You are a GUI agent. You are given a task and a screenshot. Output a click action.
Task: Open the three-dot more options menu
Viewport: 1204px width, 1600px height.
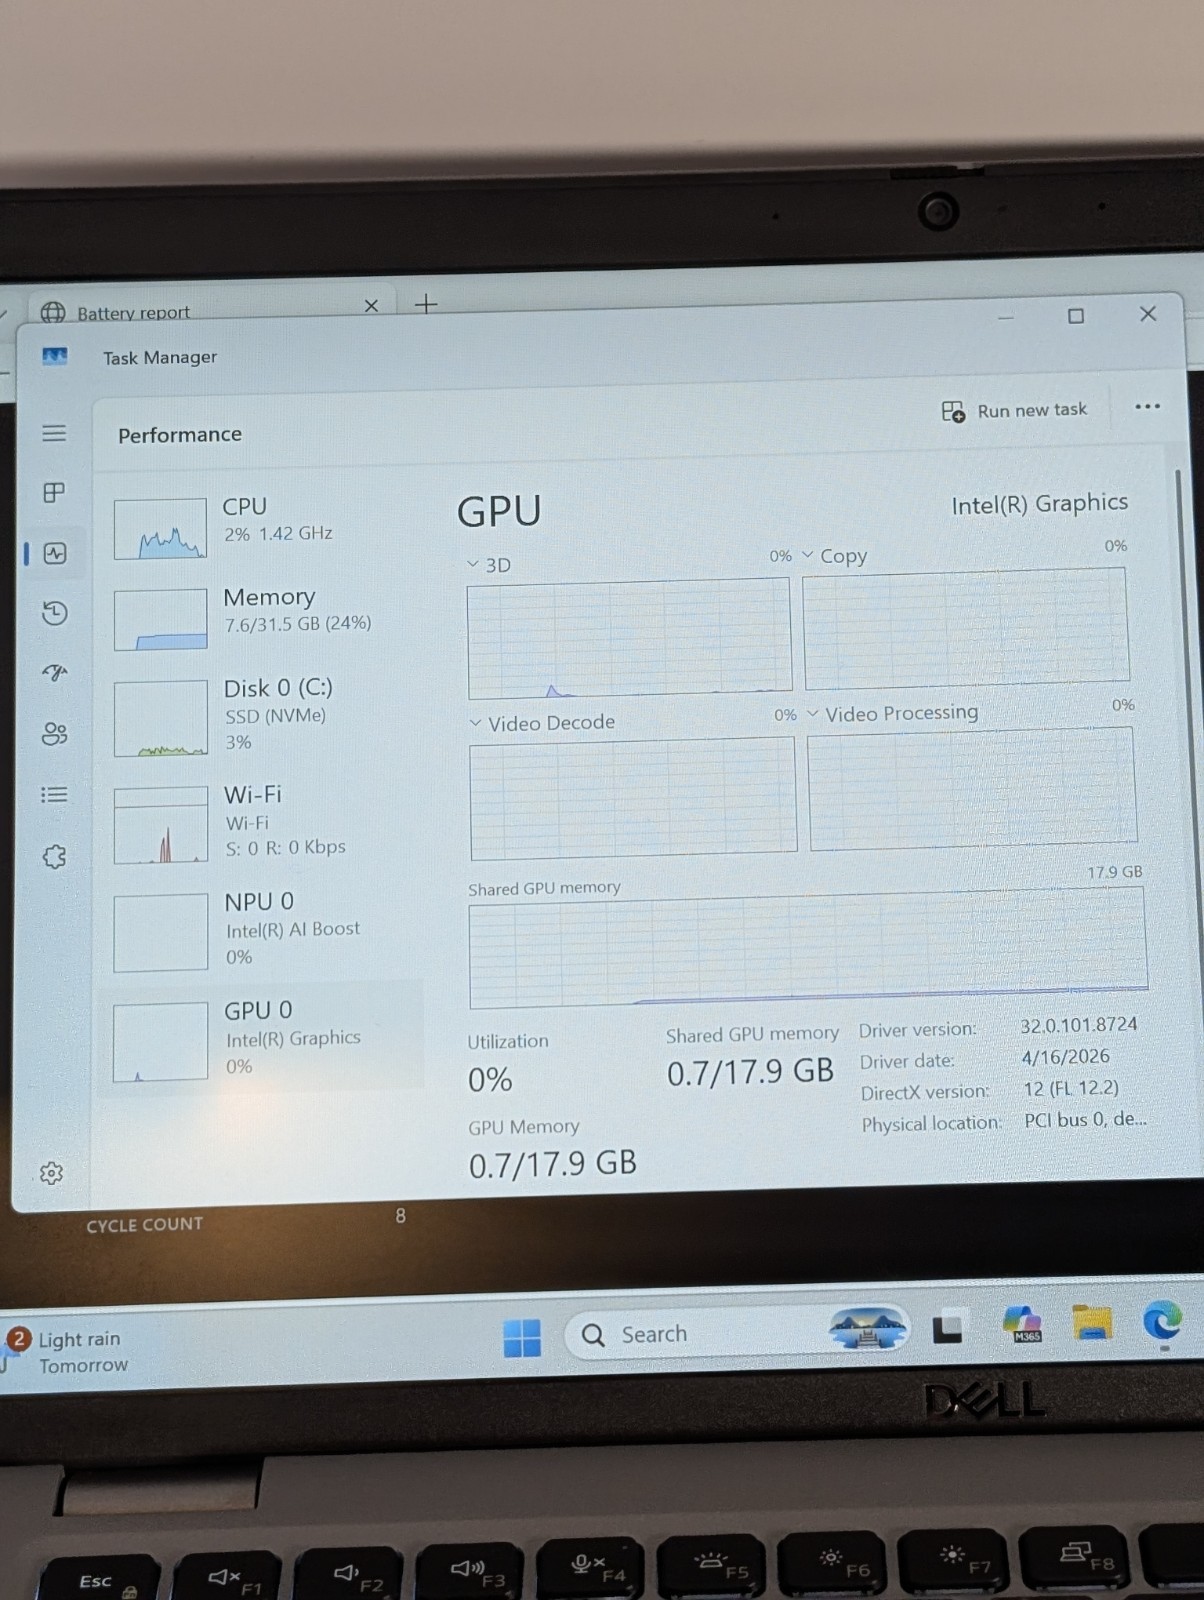click(1147, 406)
